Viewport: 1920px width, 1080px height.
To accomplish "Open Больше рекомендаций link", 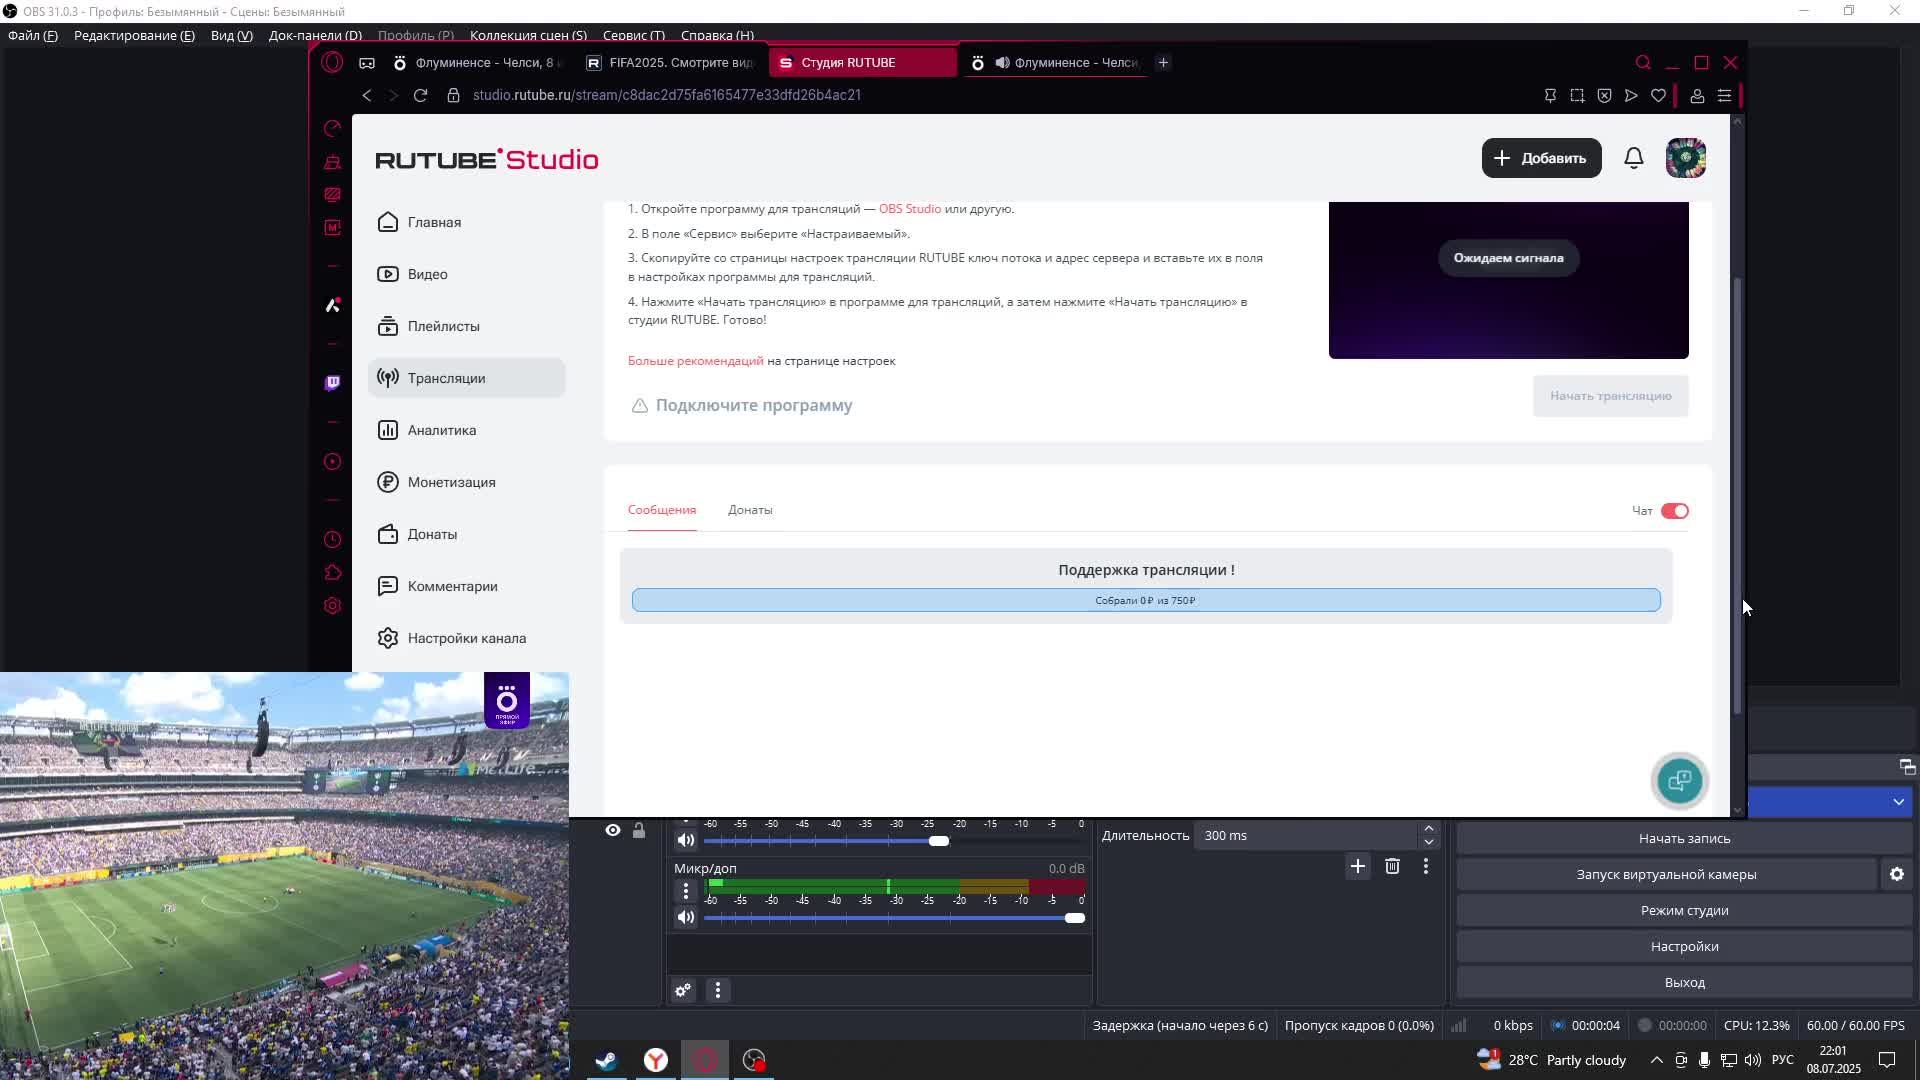I will 695,361.
